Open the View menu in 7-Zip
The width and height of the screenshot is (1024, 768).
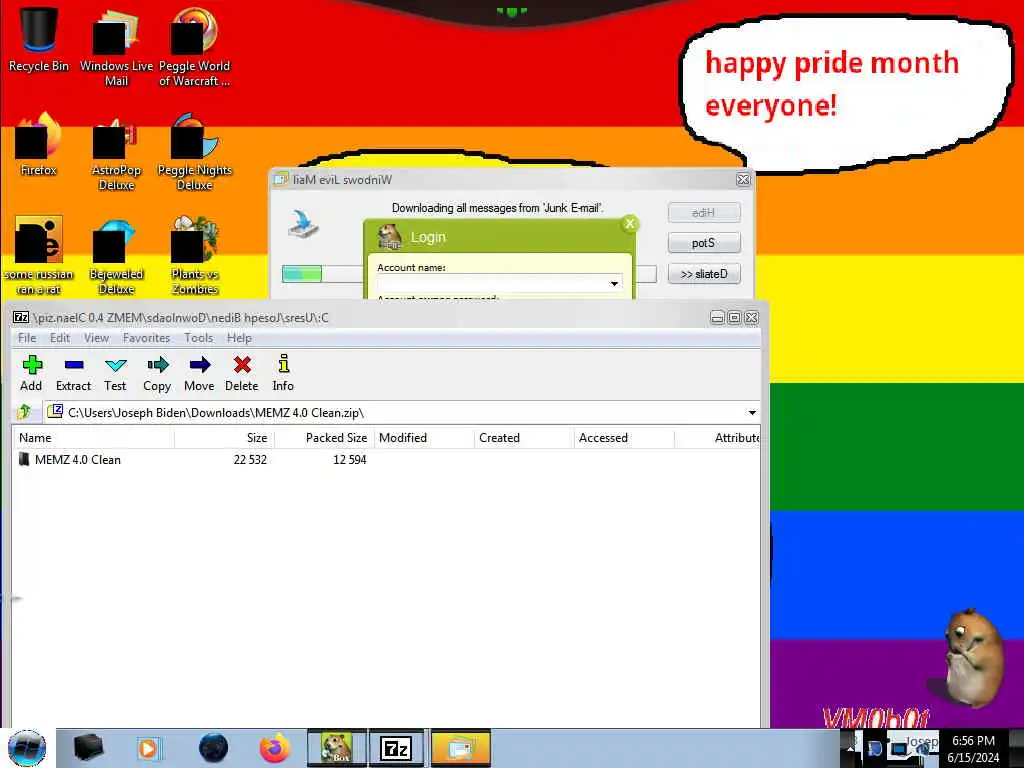tap(96, 338)
